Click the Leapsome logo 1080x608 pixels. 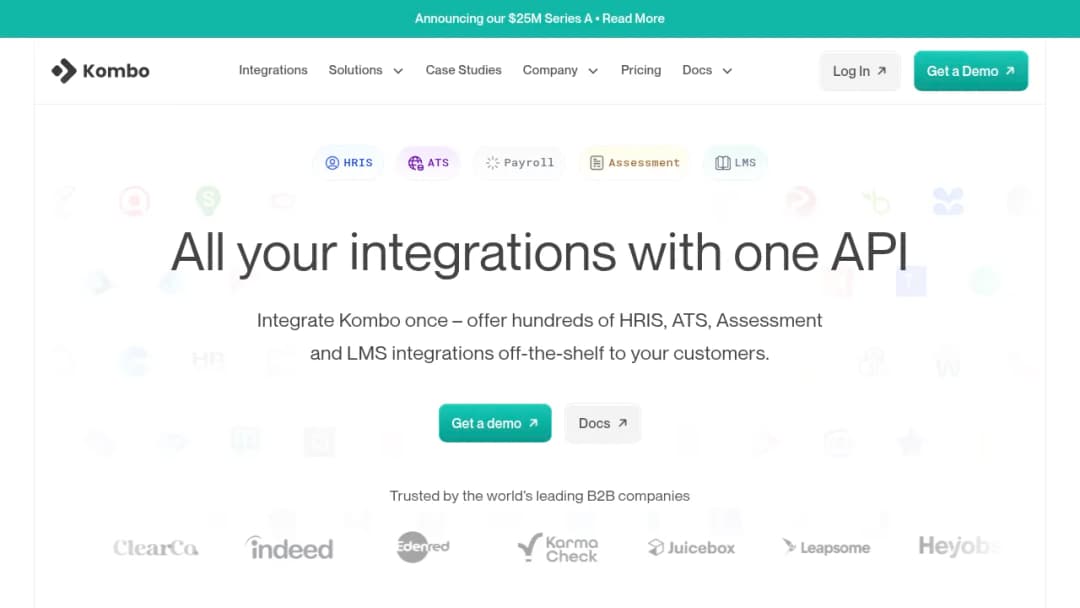826,547
